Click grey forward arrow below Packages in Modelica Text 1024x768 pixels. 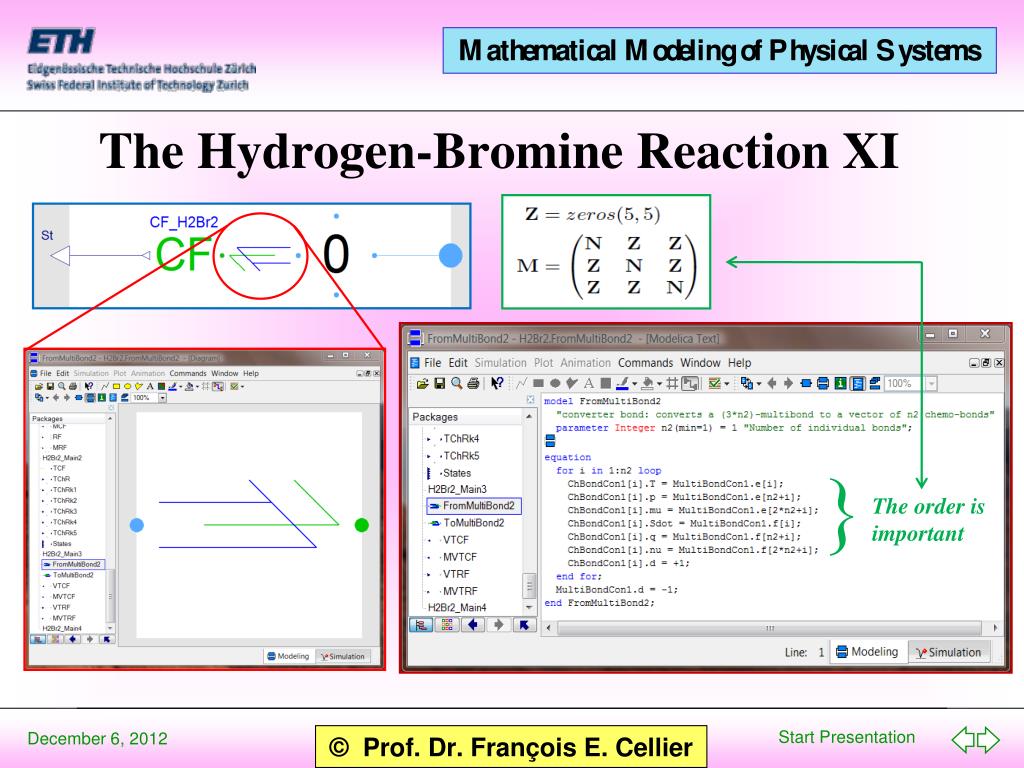(x=498, y=625)
